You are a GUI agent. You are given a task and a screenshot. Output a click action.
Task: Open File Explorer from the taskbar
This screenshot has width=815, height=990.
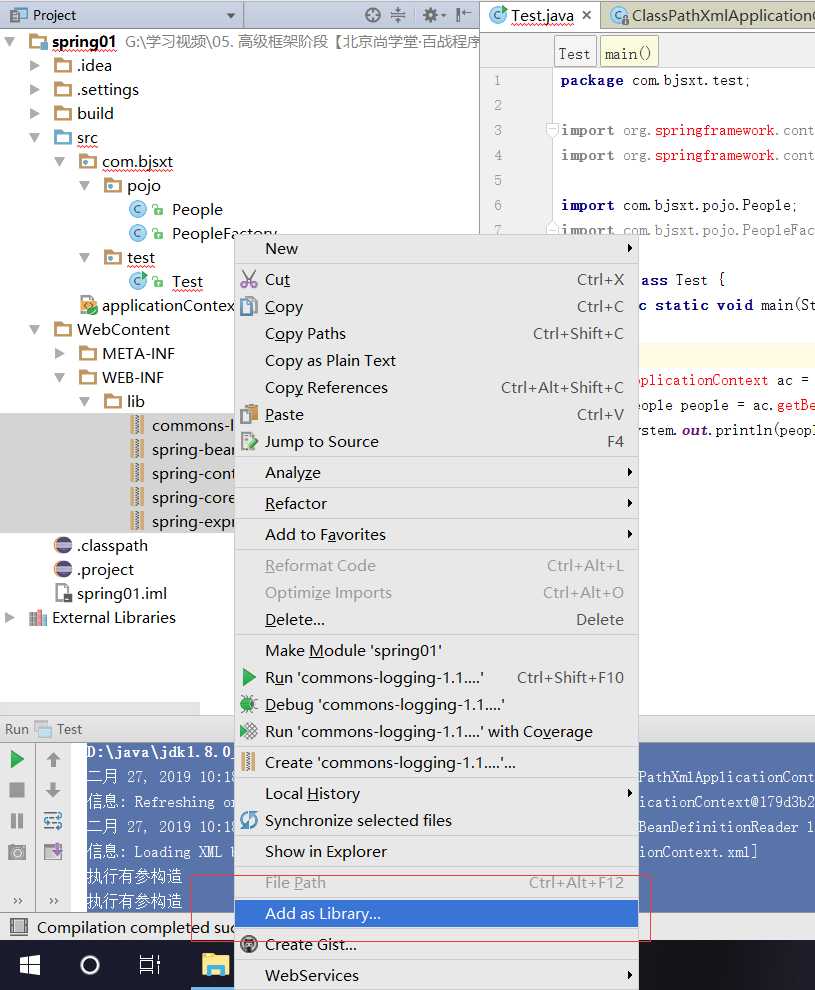point(215,965)
